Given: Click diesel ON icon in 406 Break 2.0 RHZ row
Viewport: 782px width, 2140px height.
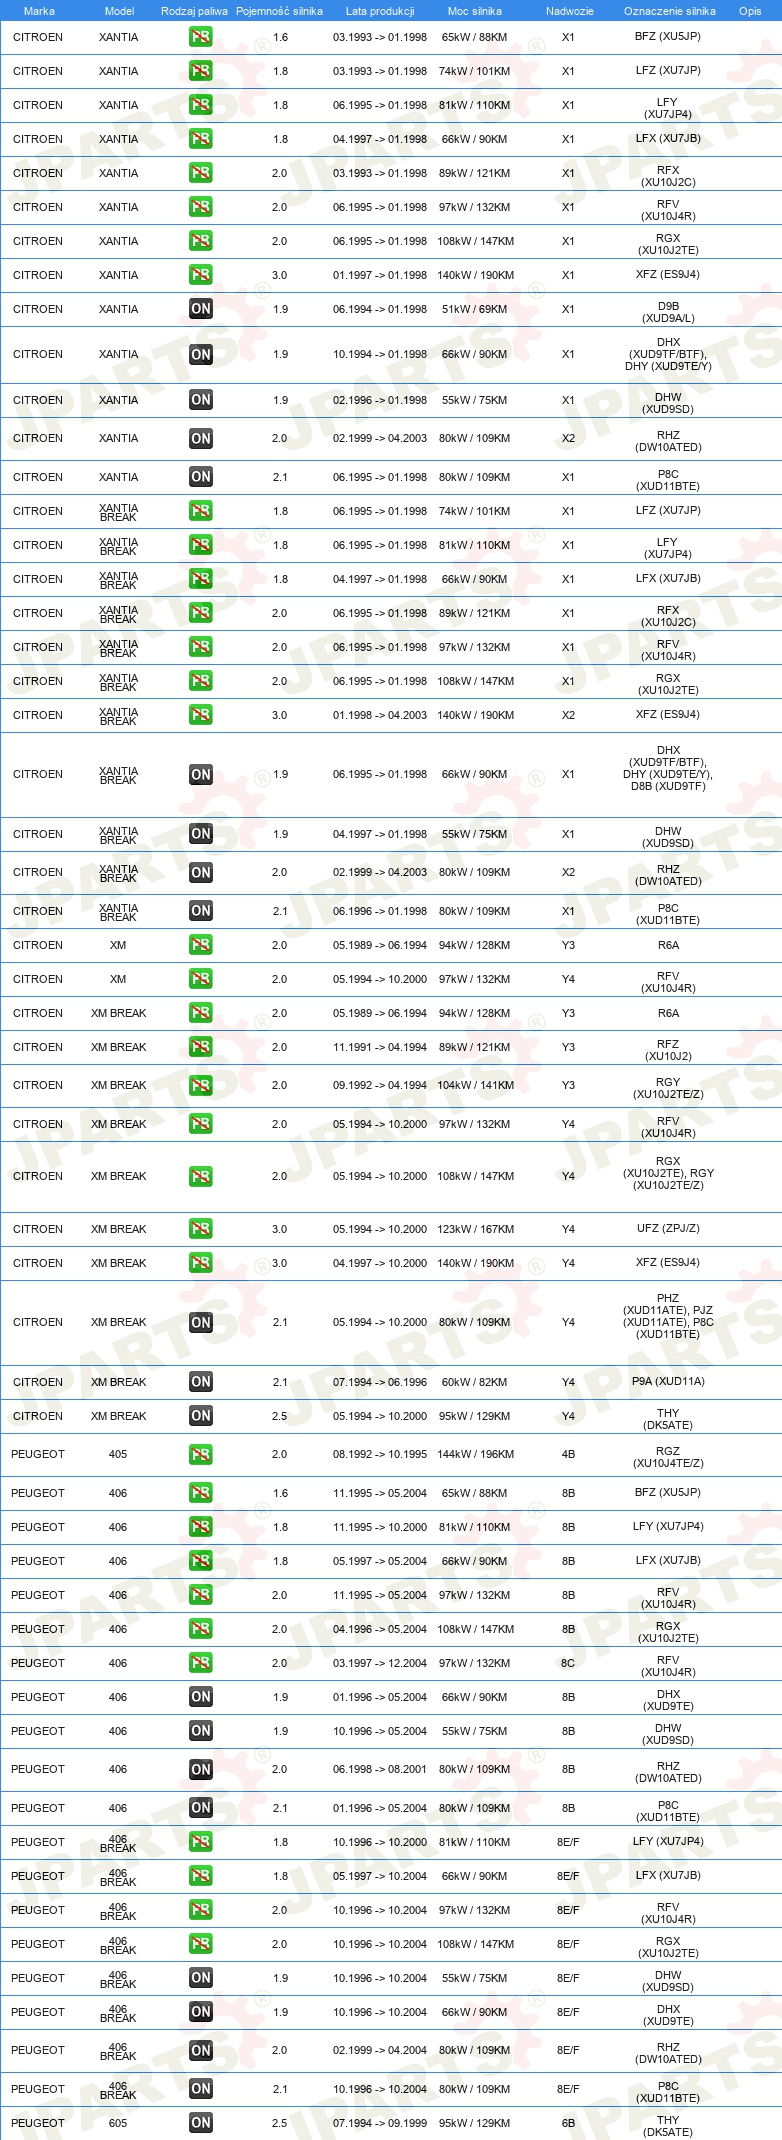Looking at the screenshot, I should point(201,2051).
